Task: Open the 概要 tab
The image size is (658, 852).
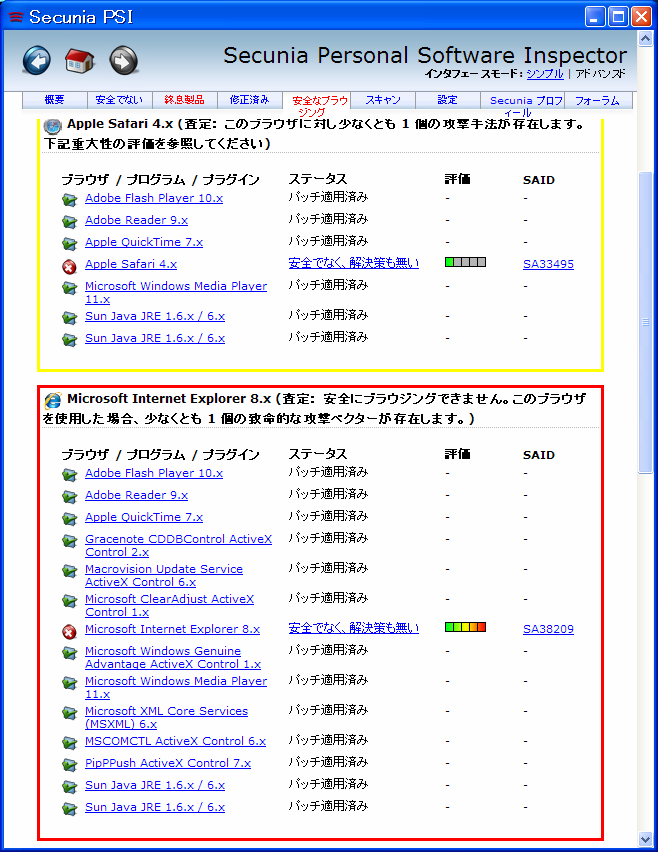Action: pos(54,100)
